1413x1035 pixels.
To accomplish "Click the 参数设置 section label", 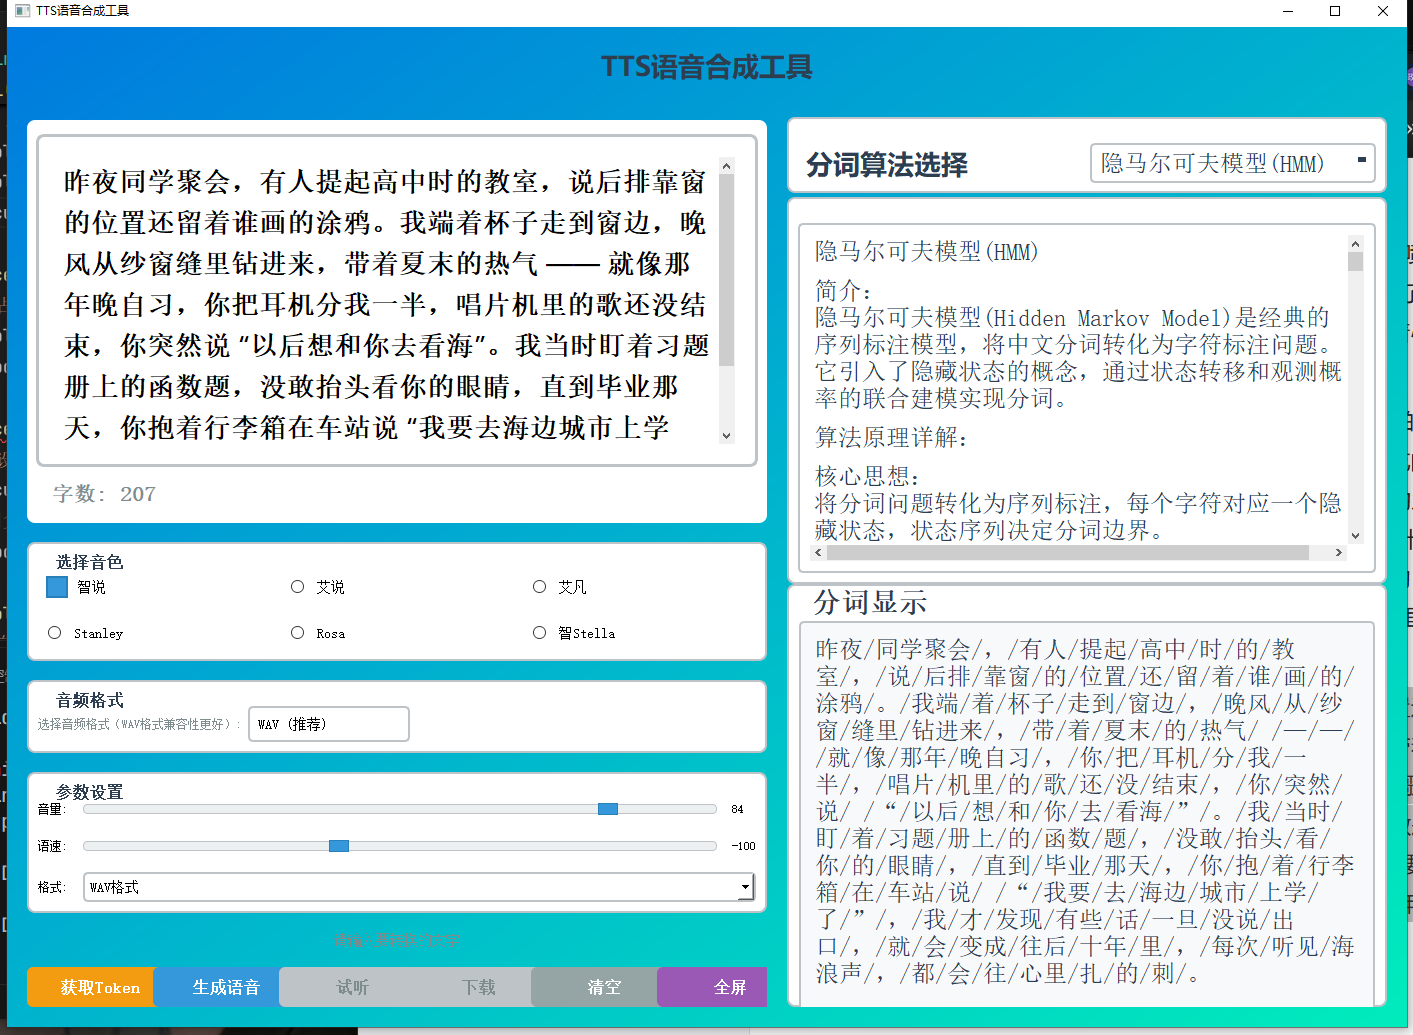I will coord(90,792).
